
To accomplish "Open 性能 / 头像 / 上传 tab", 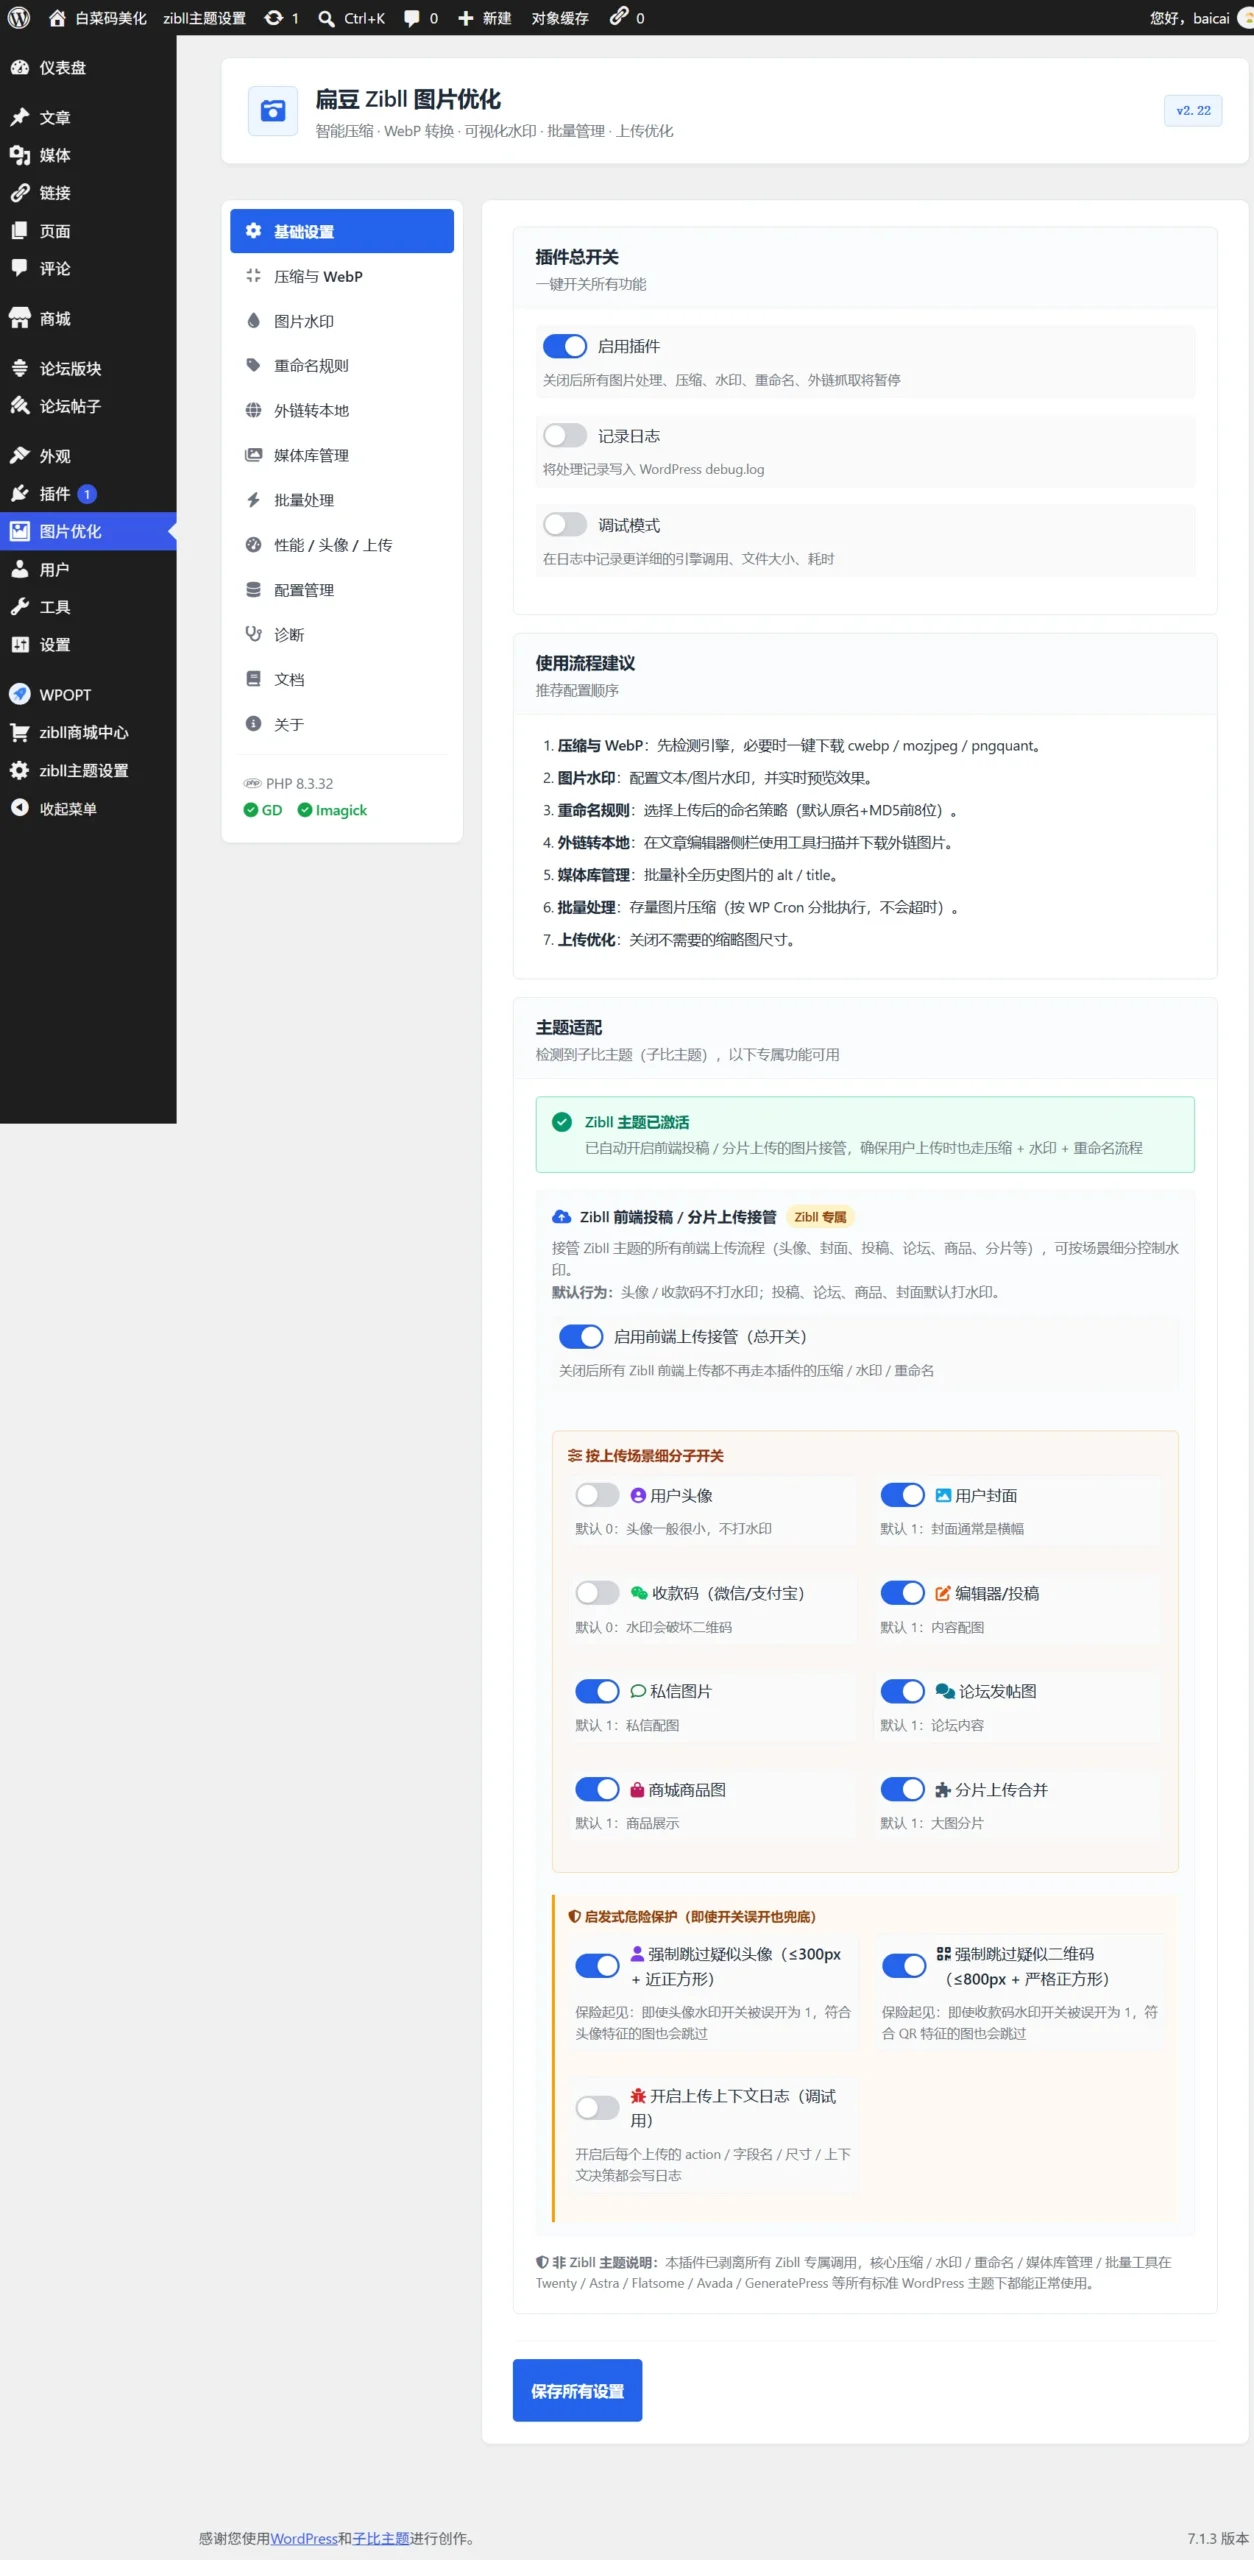I will 342,545.
